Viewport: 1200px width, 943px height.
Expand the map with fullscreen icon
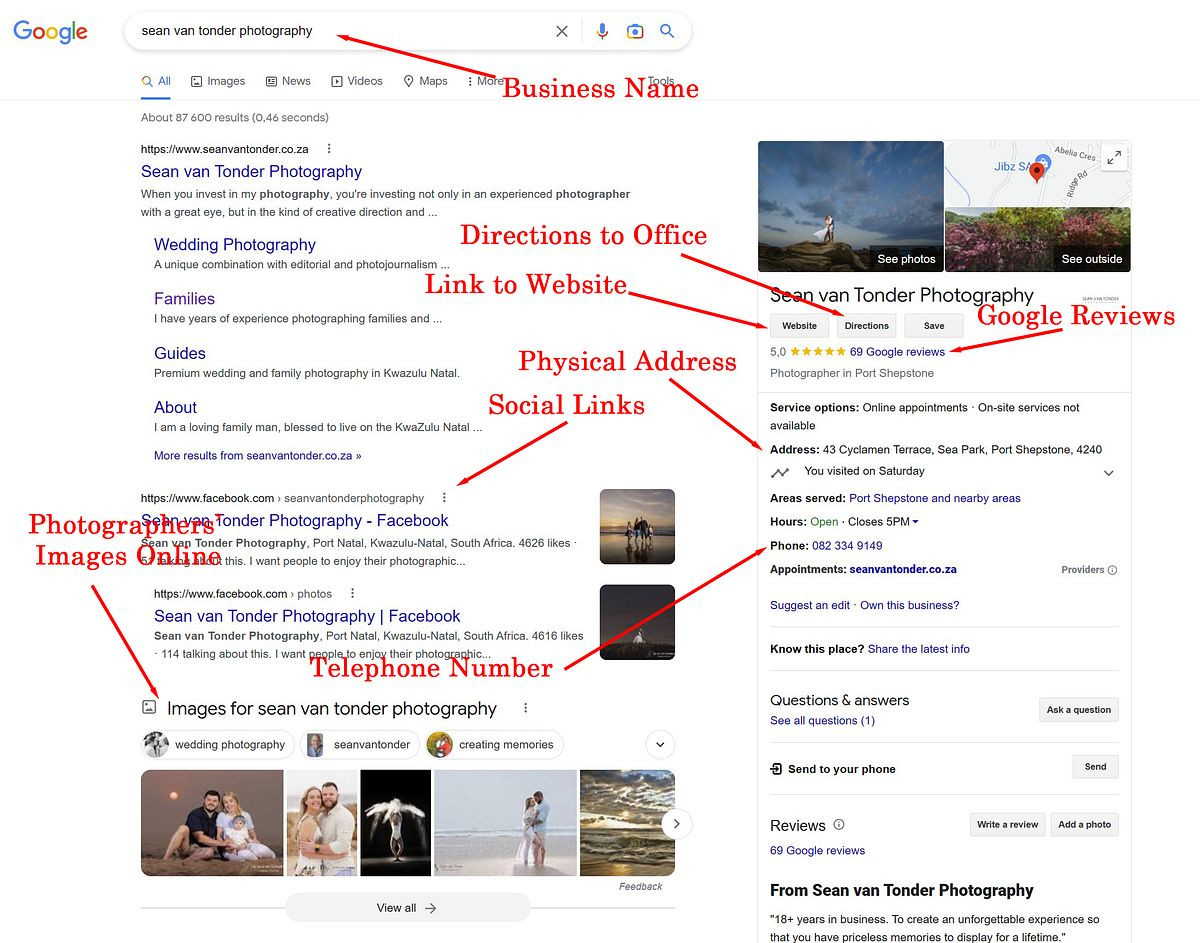1114,157
